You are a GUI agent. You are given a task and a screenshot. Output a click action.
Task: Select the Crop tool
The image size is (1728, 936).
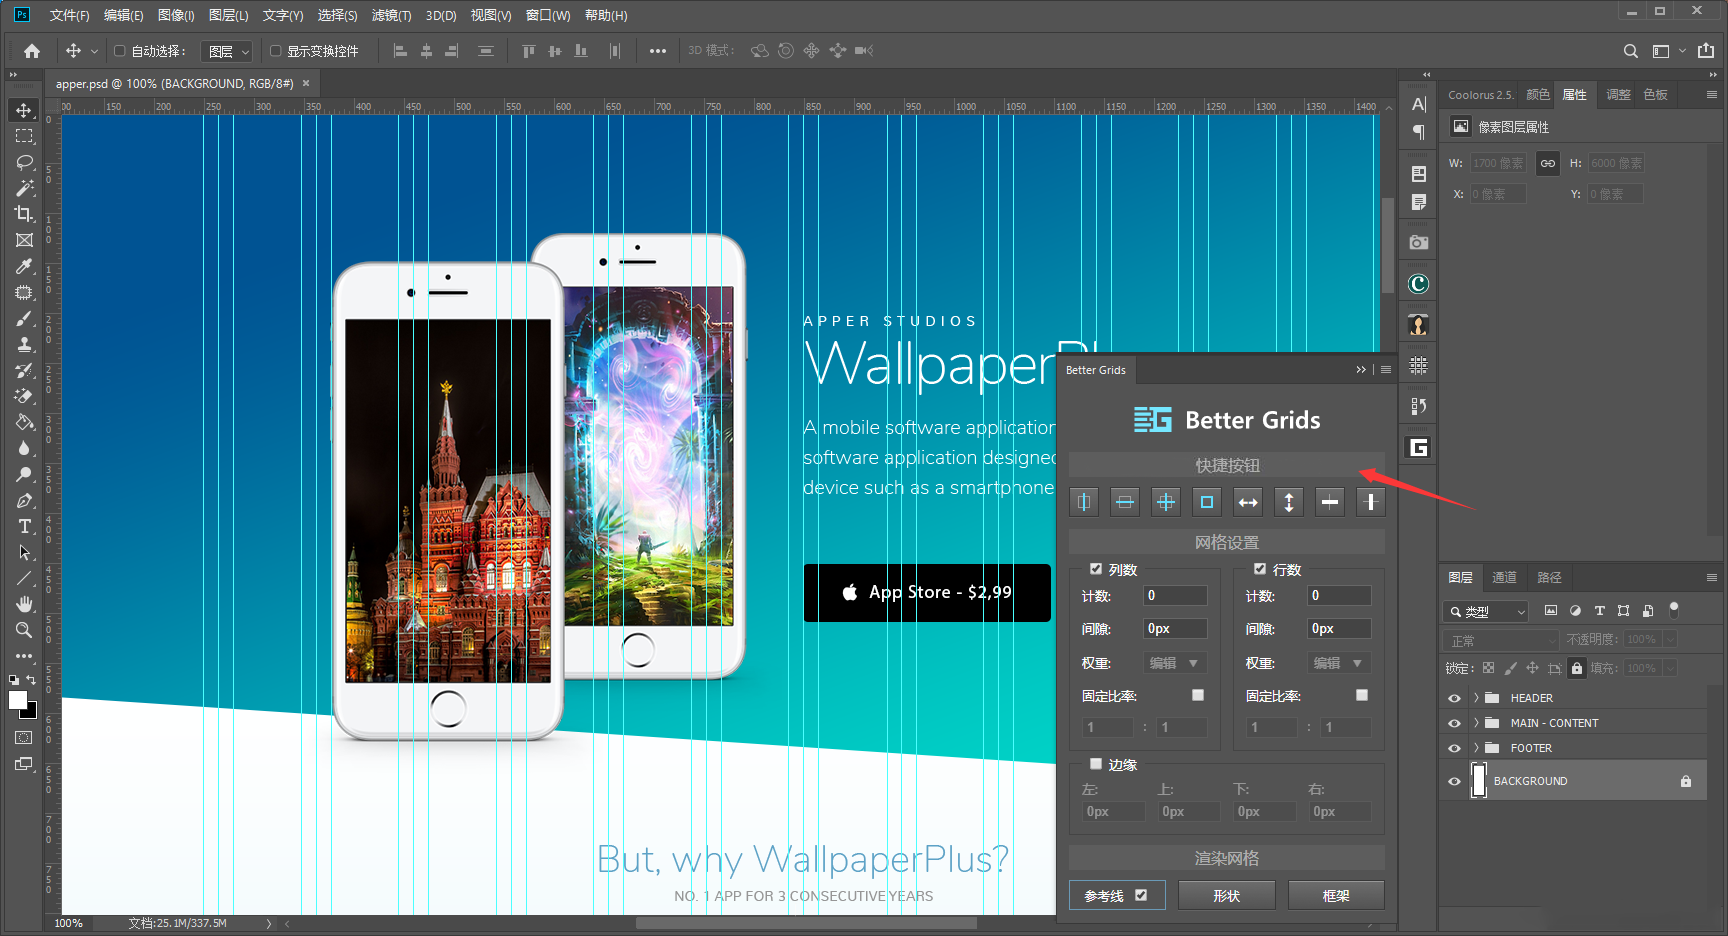24,214
